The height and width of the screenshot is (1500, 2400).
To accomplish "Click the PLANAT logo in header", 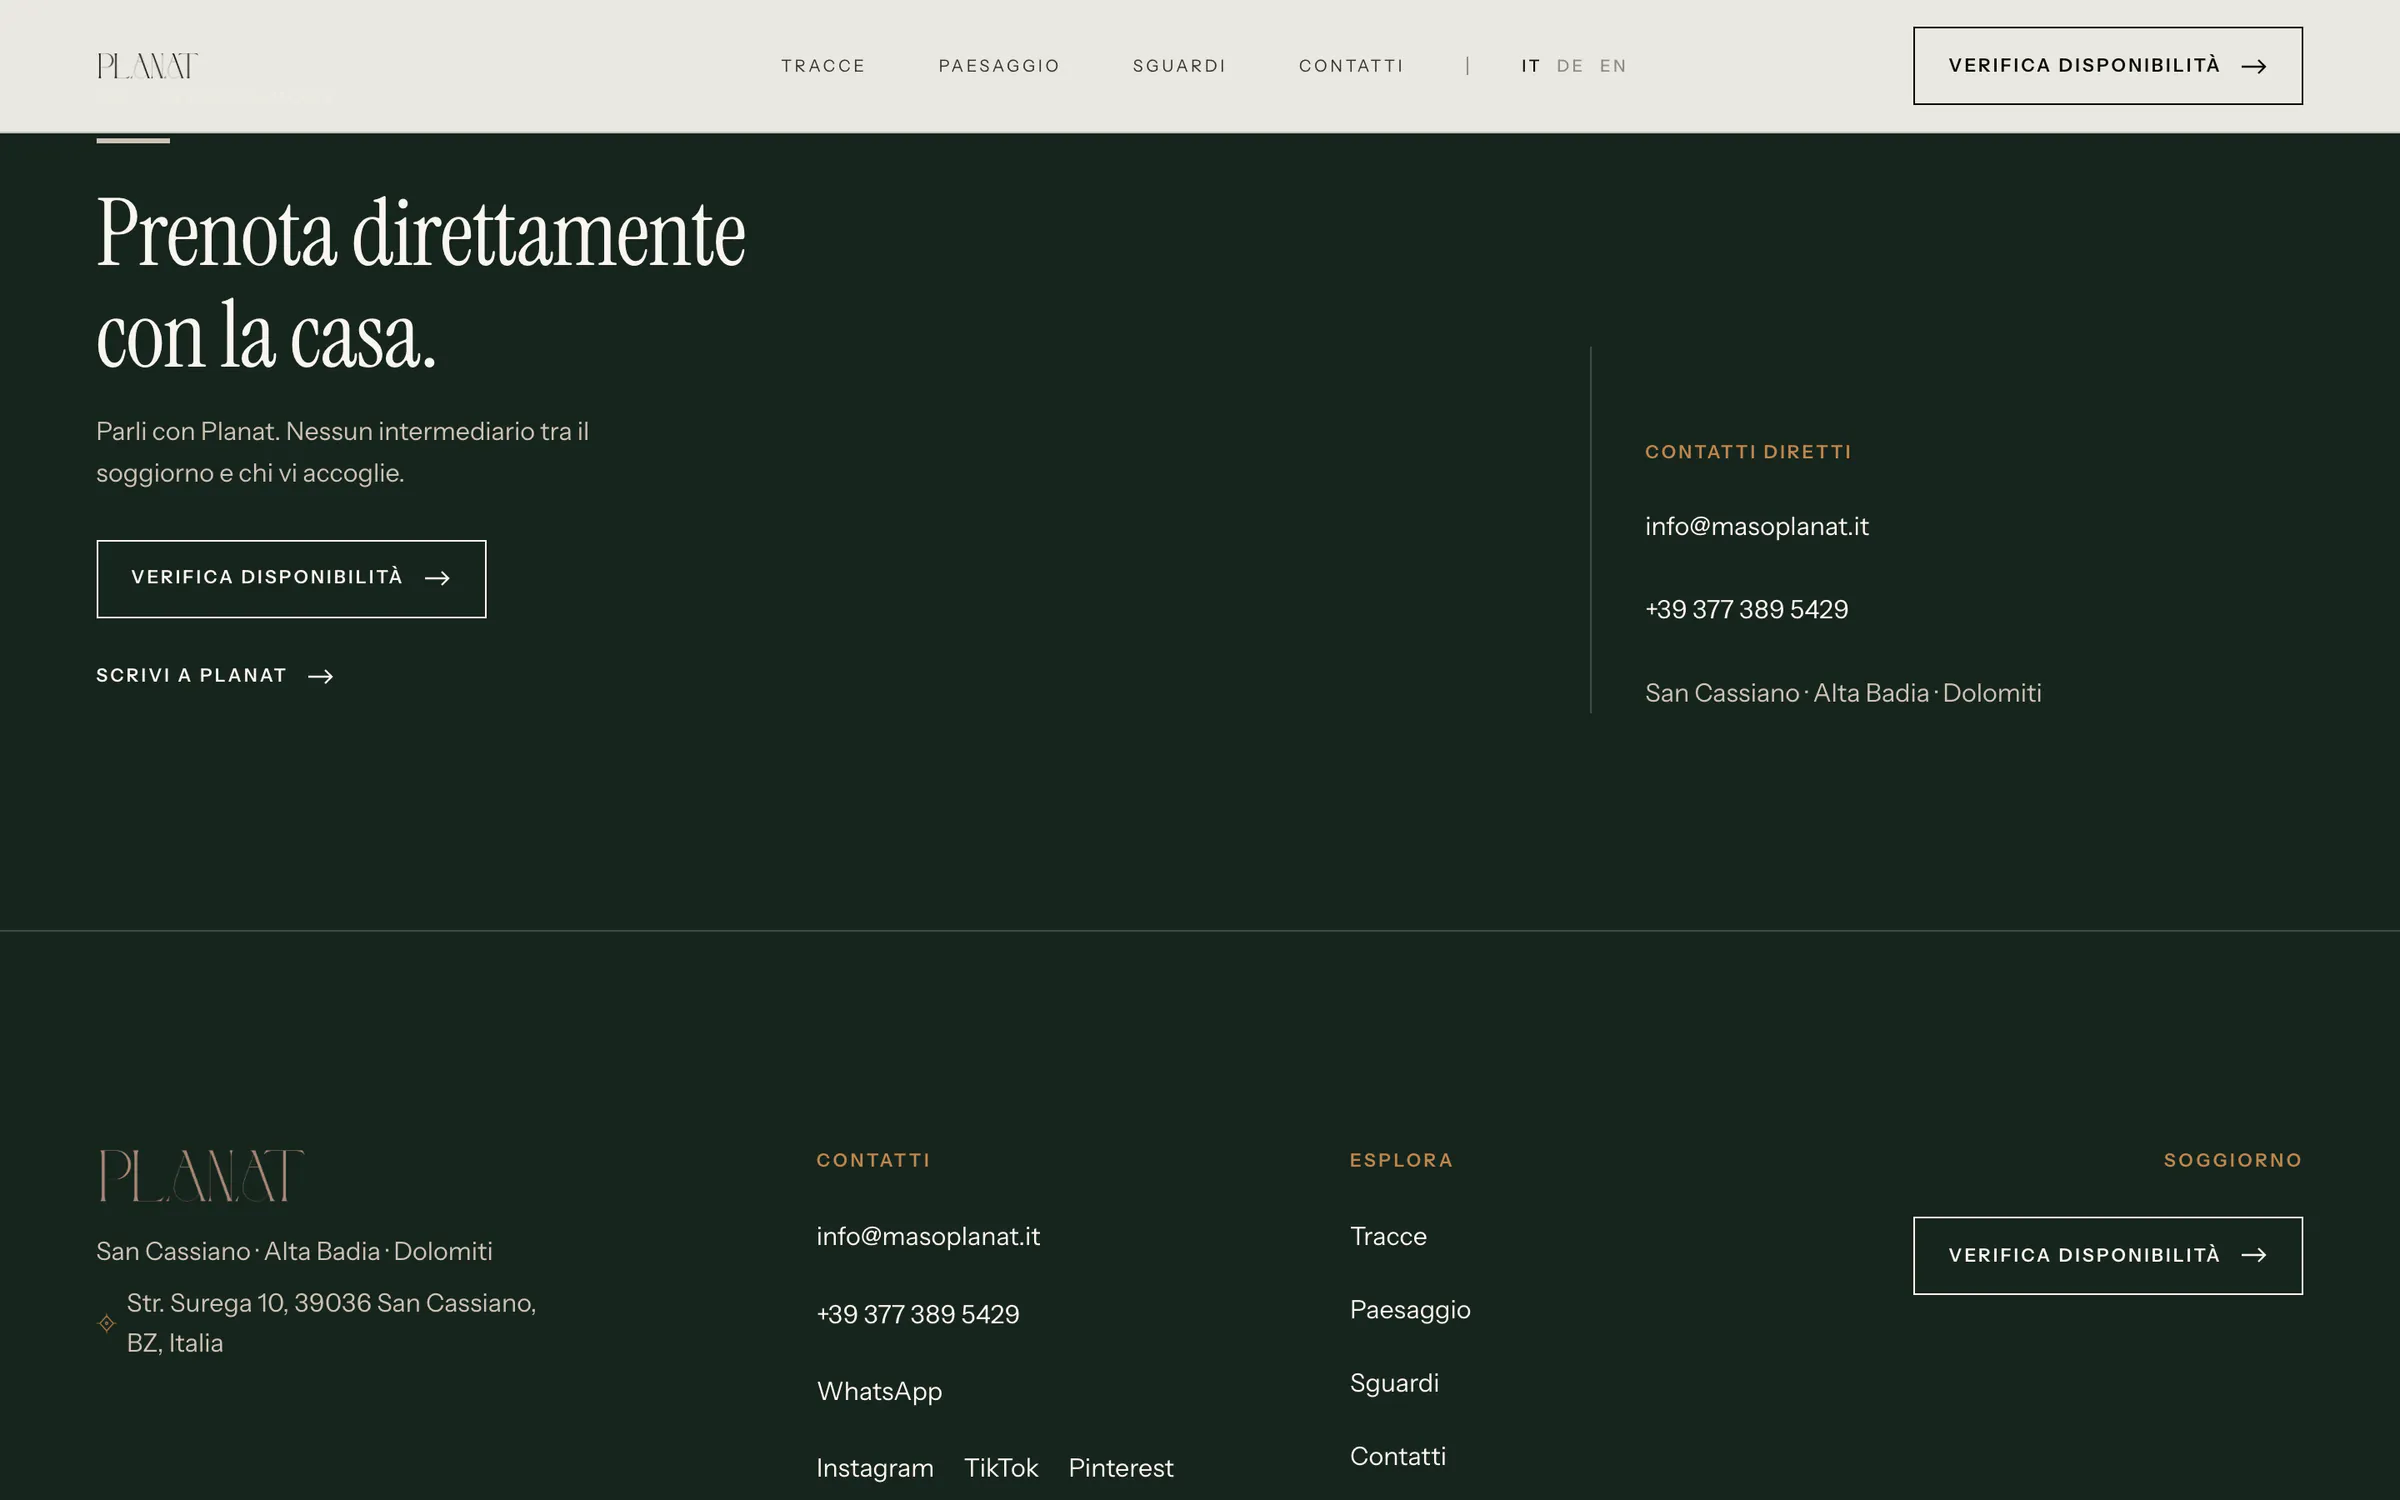I will tap(147, 66).
